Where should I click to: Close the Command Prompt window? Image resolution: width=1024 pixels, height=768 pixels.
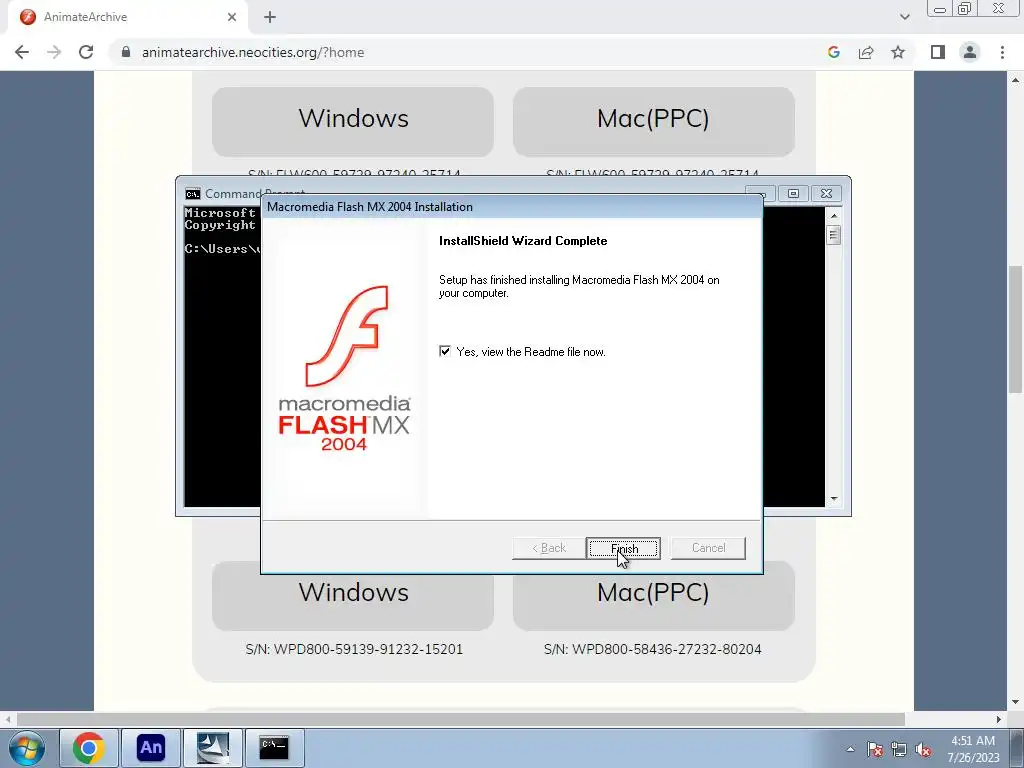[x=826, y=193]
